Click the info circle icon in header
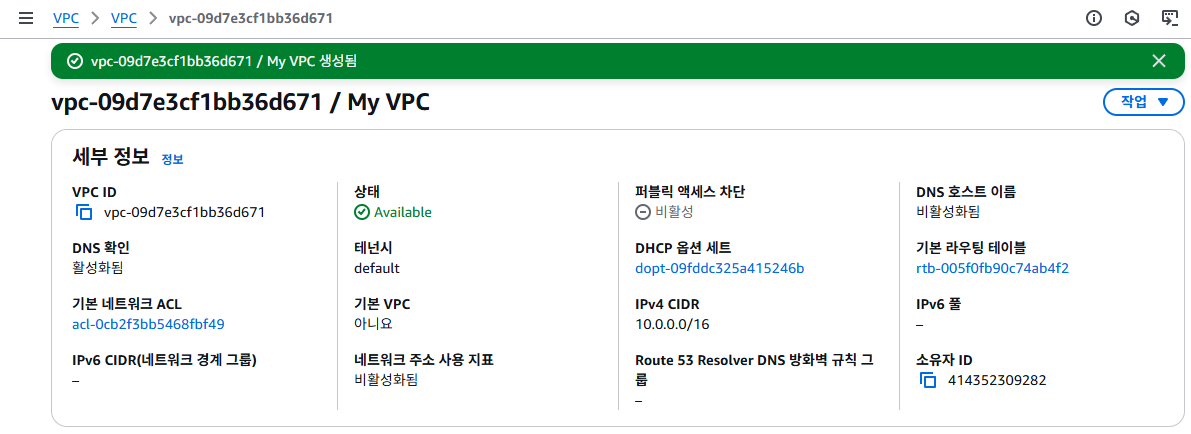This screenshot has width=1191, height=434. click(x=1094, y=18)
